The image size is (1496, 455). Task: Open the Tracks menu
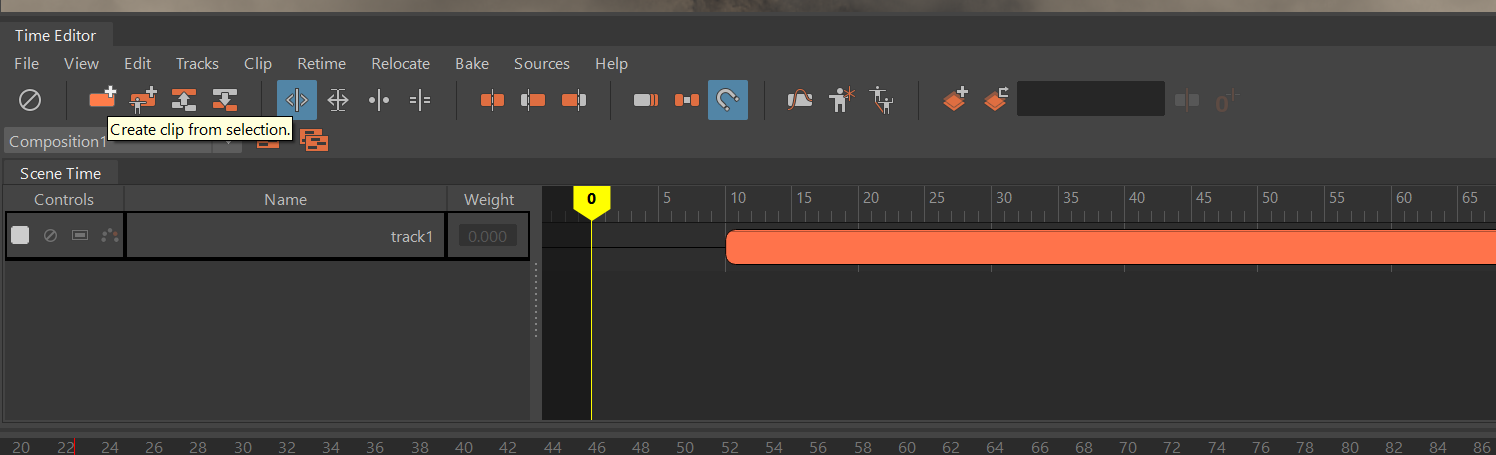click(x=197, y=63)
